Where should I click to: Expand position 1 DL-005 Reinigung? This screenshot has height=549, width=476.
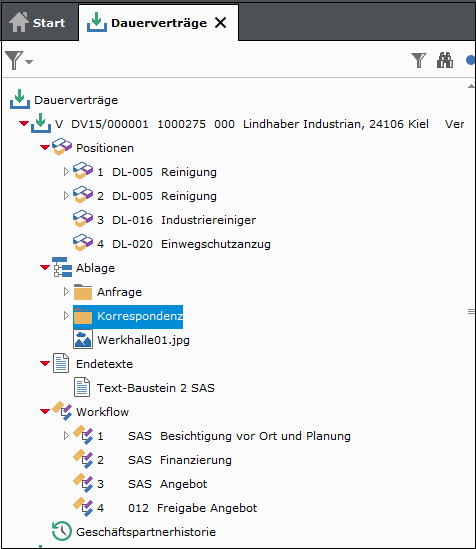tap(66, 172)
